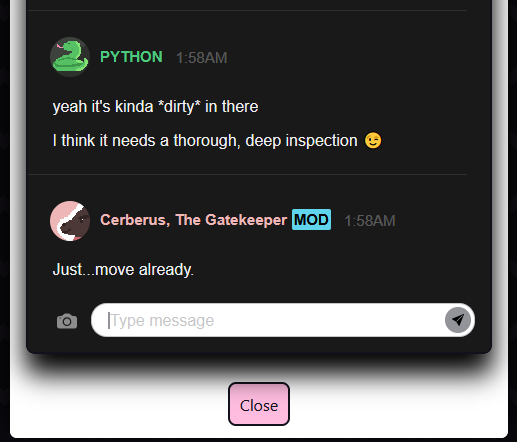Image resolution: width=517 pixels, height=442 pixels.
Task: Select the "Just...move already." message
Action: point(123,269)
